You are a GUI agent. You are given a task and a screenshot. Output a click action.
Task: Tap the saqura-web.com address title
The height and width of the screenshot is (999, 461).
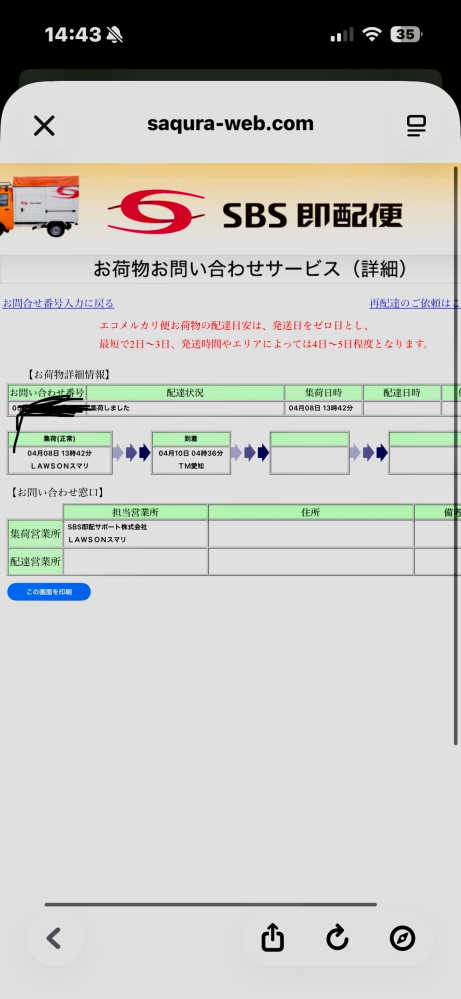point(230,123)
